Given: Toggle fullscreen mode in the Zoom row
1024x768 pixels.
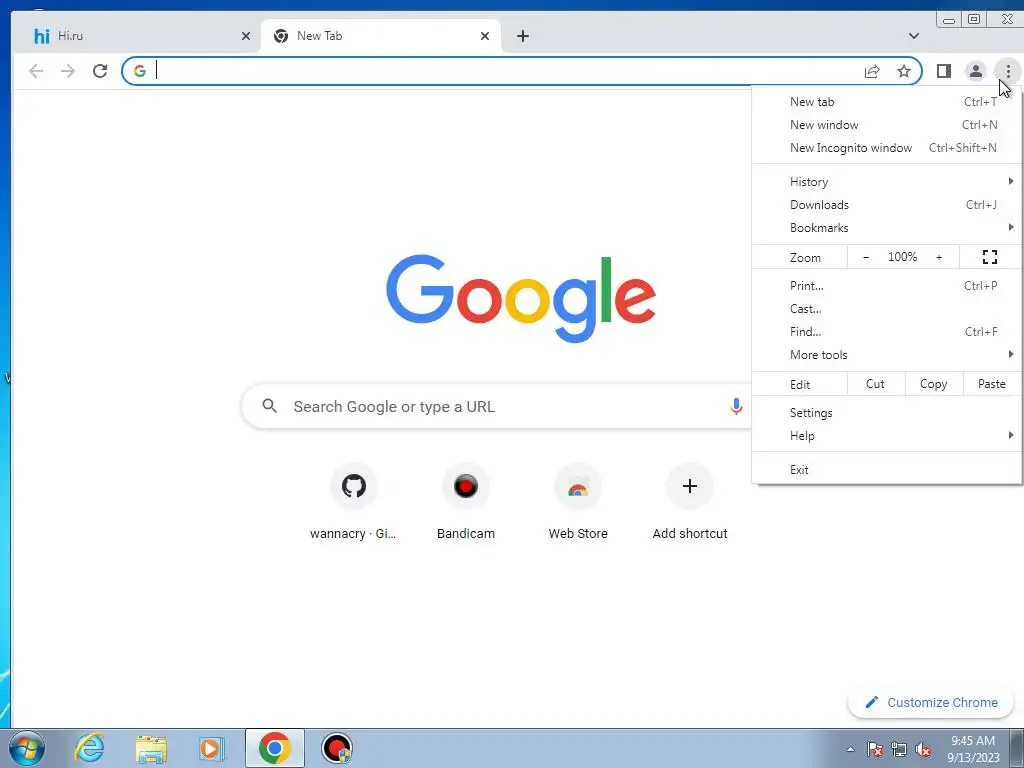Looking at the screenshot, I should point(990,257).
